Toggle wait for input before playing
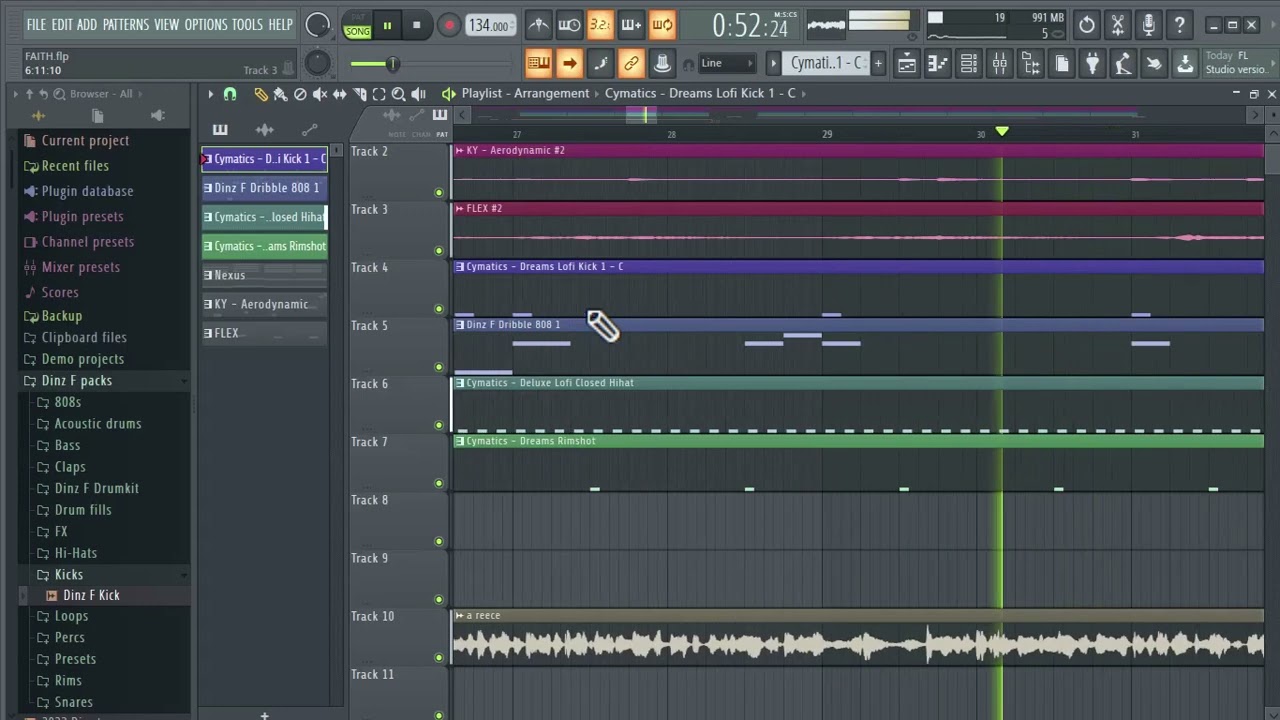 (569, 25)
